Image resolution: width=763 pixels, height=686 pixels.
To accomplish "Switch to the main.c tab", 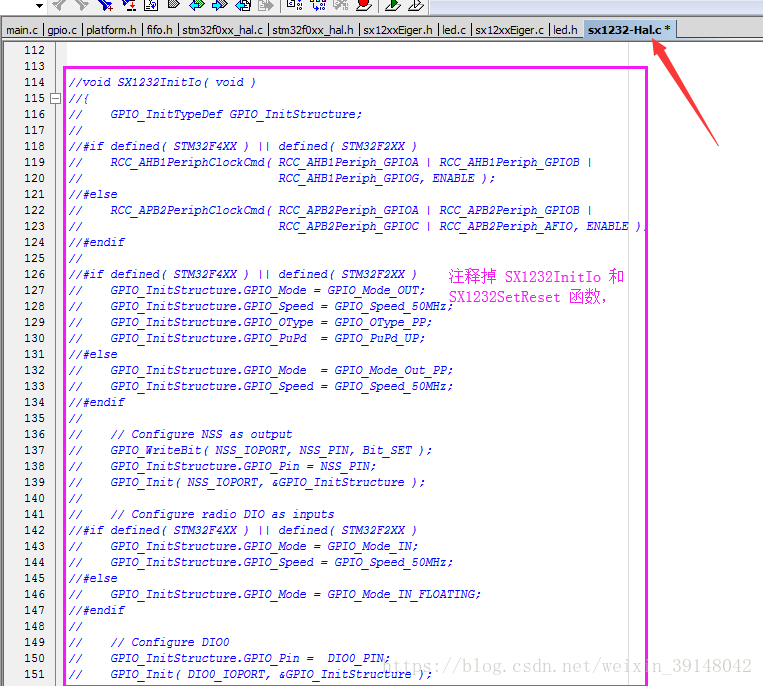I will coord(22,30).
